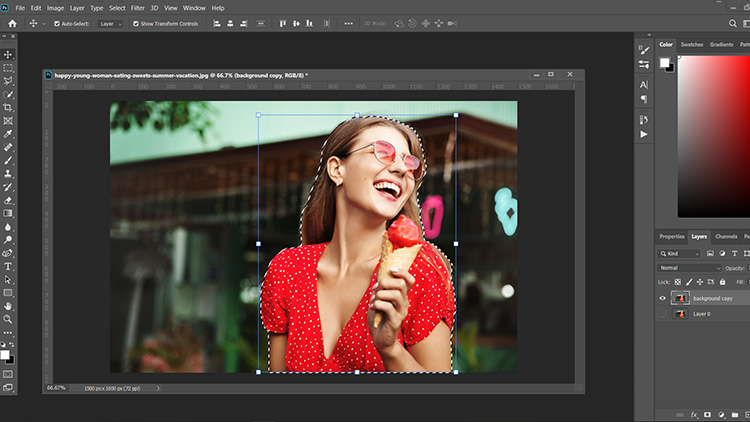Screen dimensions: 750x422
Task: Add a layer mask
Action: [707, 414]
